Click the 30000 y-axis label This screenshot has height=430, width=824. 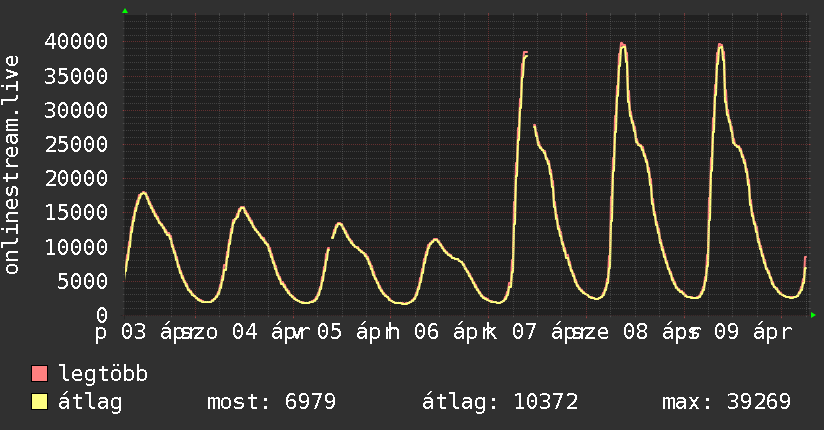(x=76, y=110)
